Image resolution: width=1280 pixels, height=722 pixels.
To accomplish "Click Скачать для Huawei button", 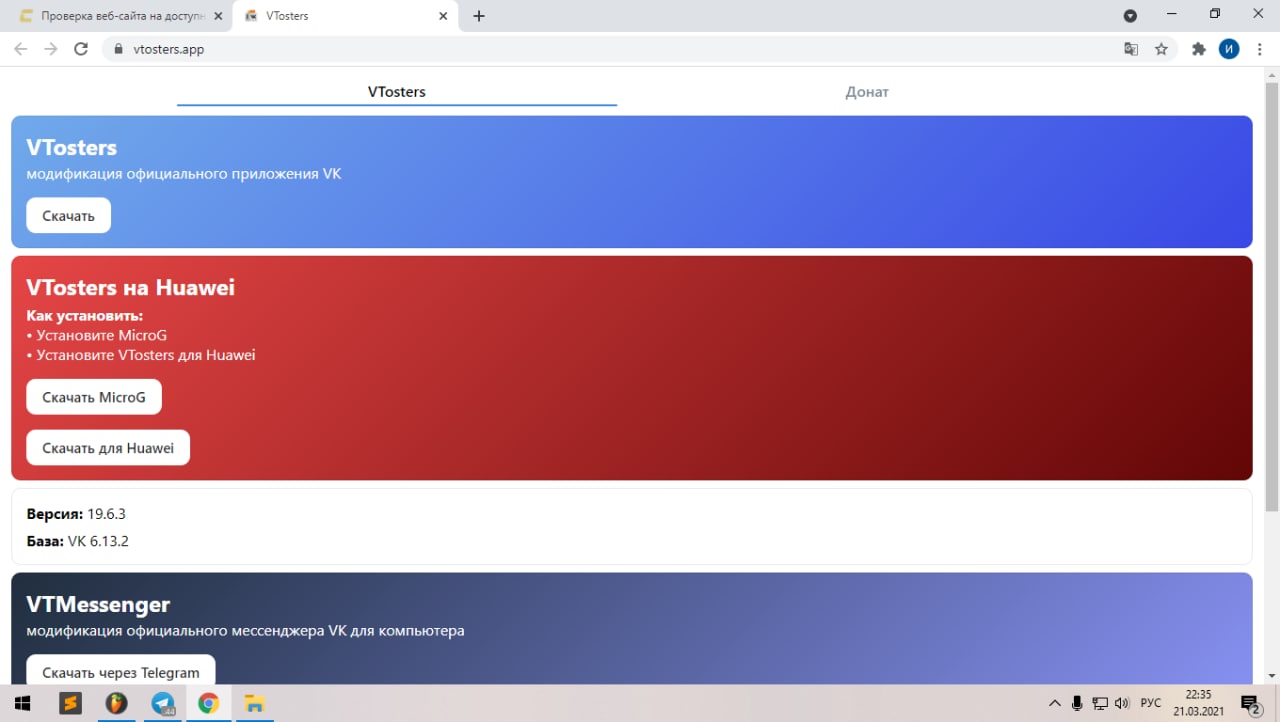I will click(108, 448).
